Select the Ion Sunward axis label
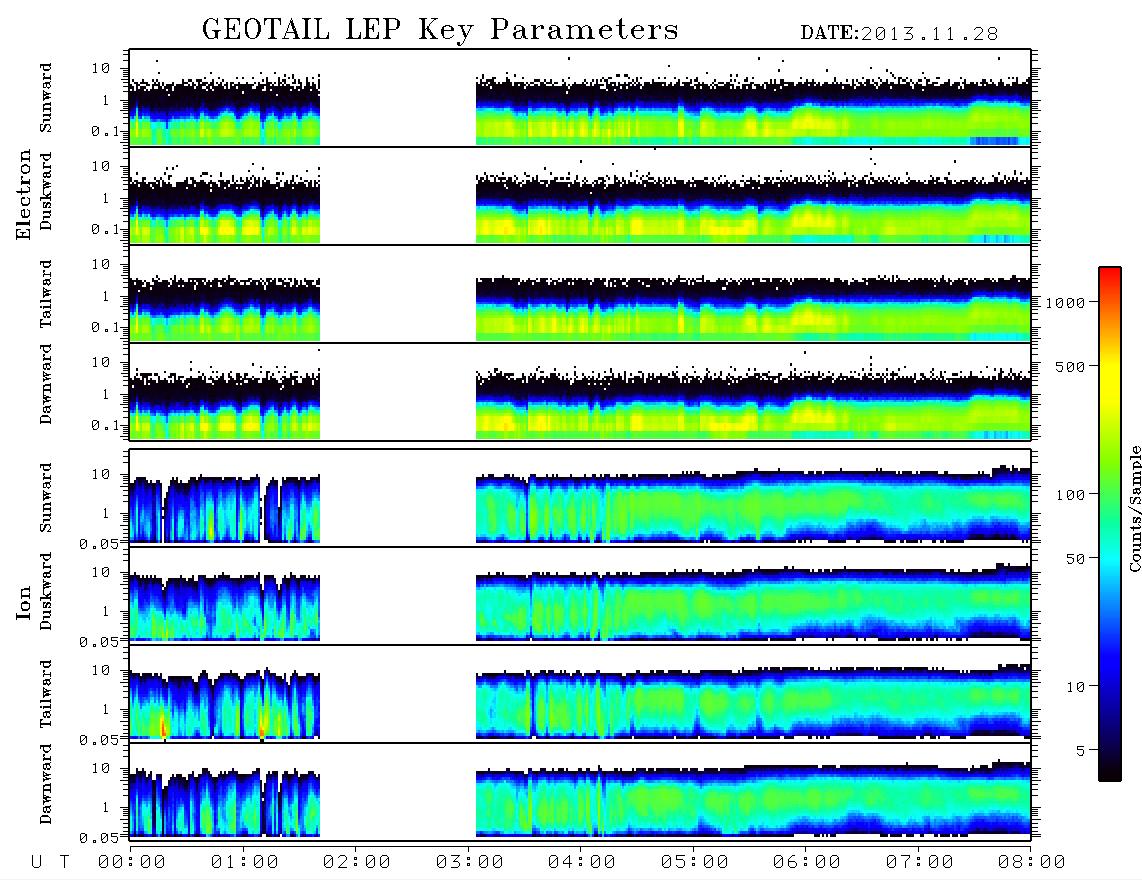The height and width of the screenshot is (880, 1142). pyautogui.click(x=46, y=498)
